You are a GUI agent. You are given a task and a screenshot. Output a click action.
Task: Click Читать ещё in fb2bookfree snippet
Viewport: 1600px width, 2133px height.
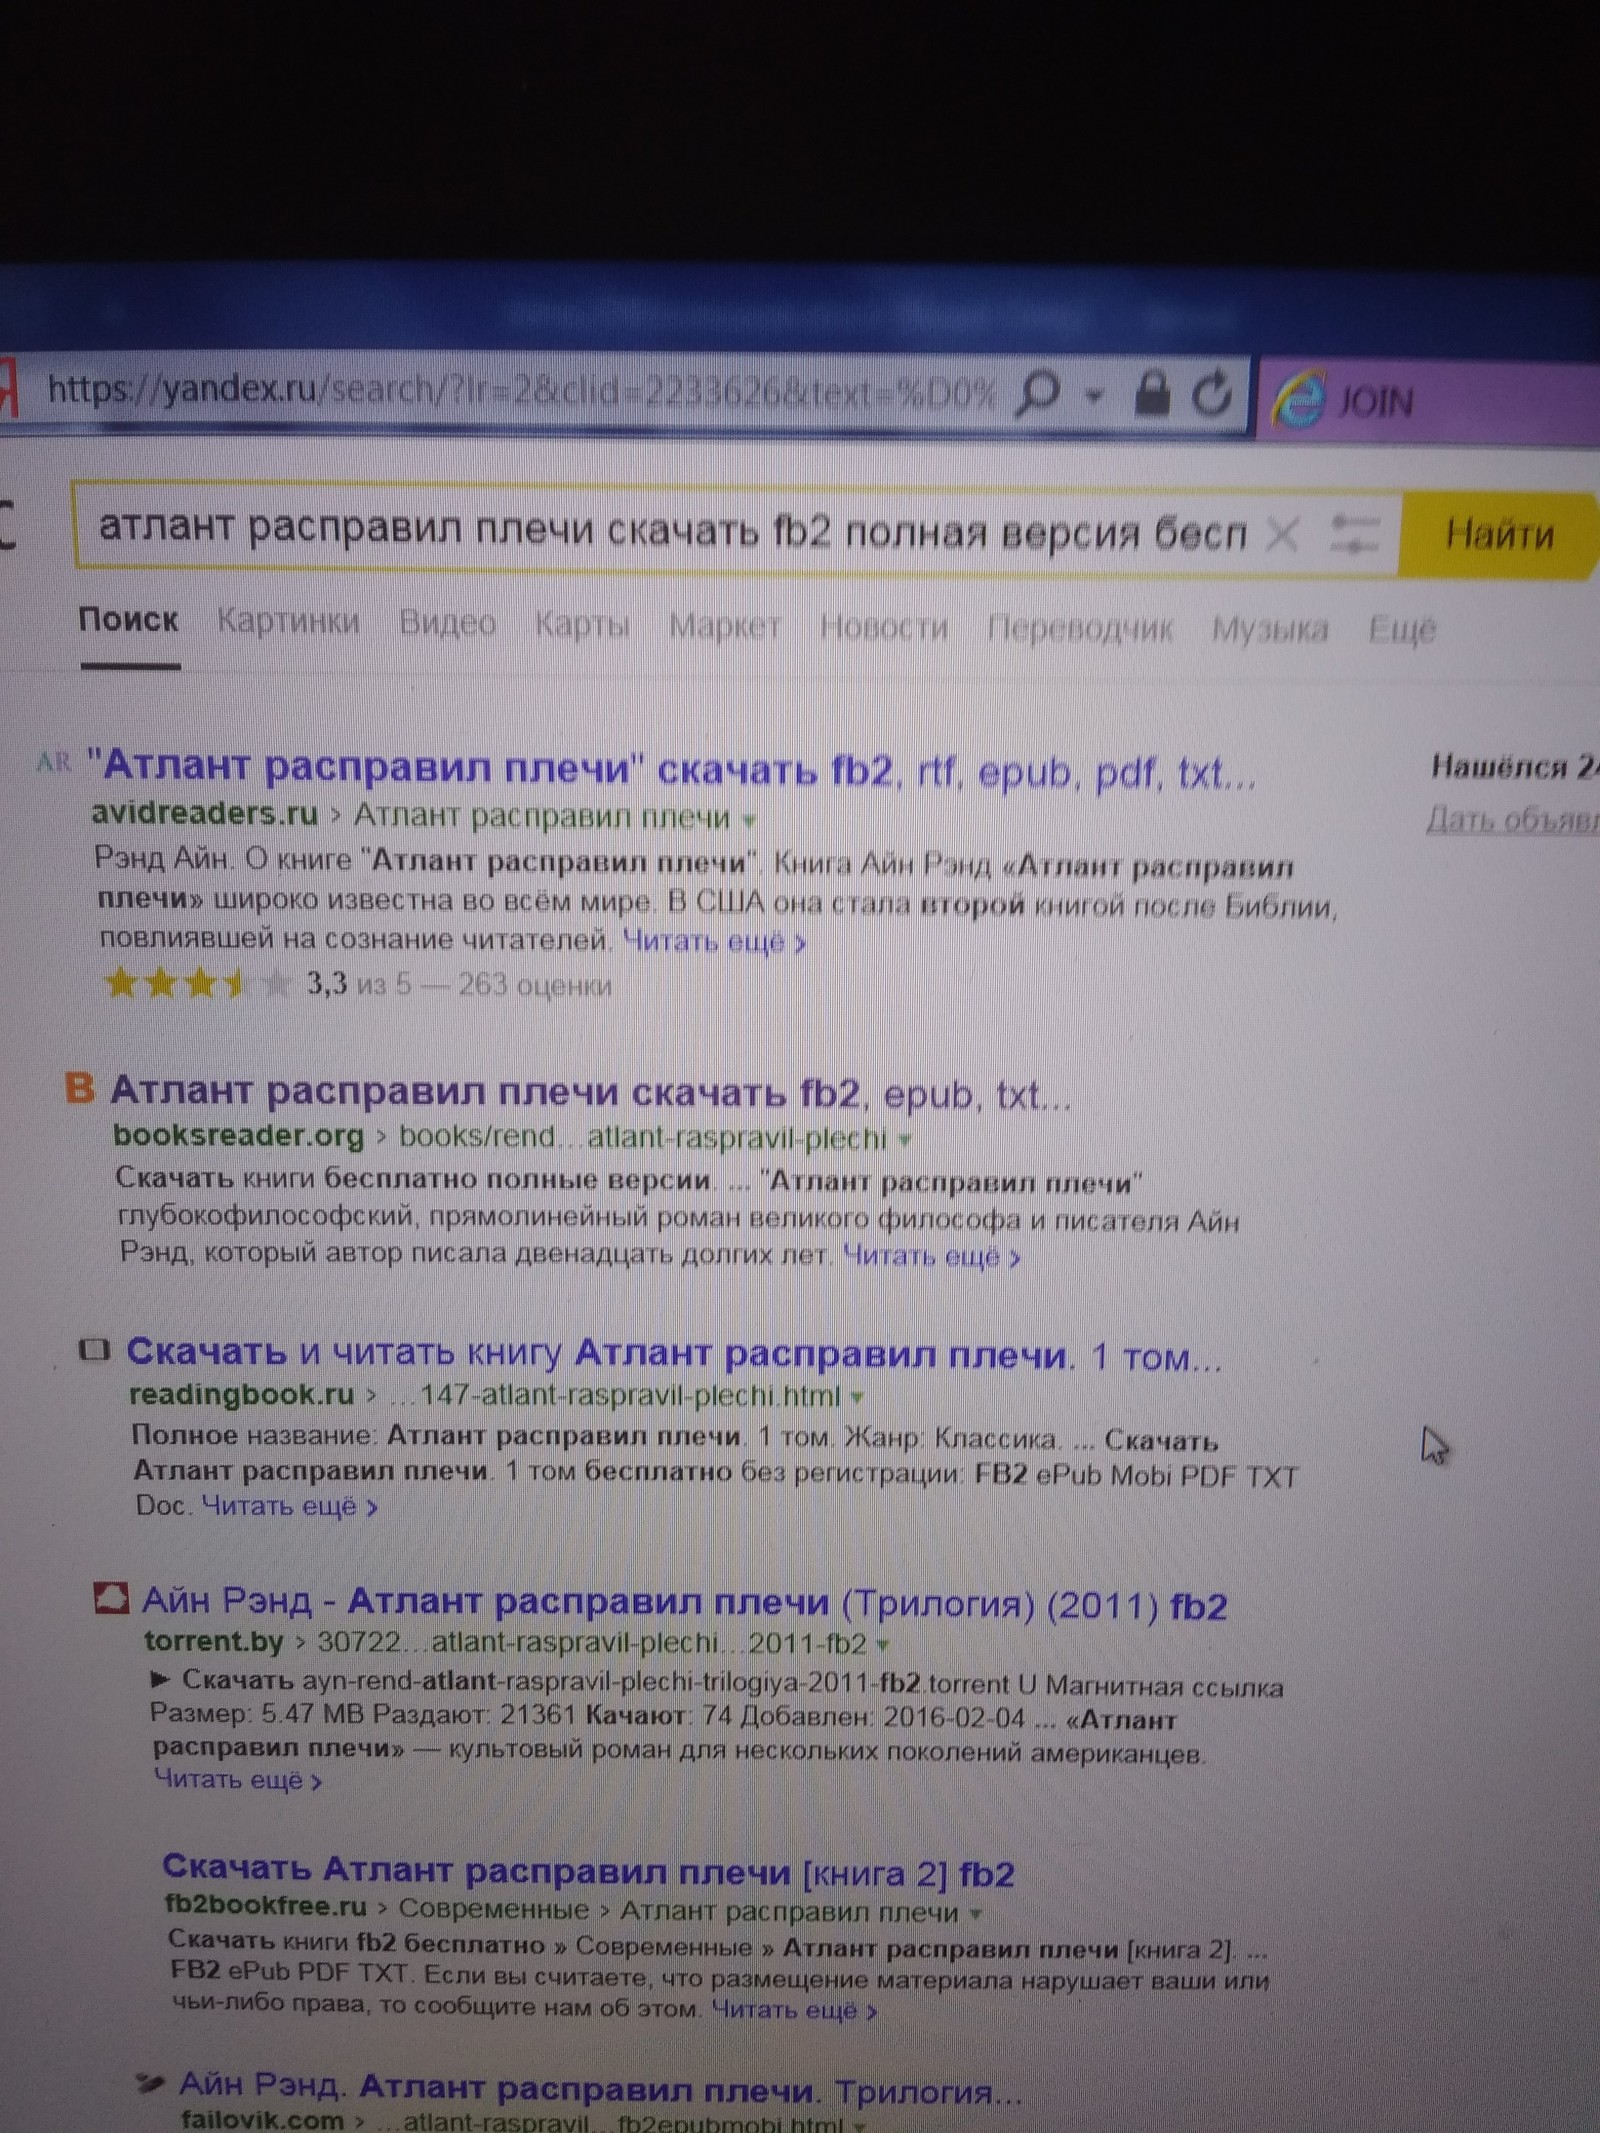coord(794,2009)
